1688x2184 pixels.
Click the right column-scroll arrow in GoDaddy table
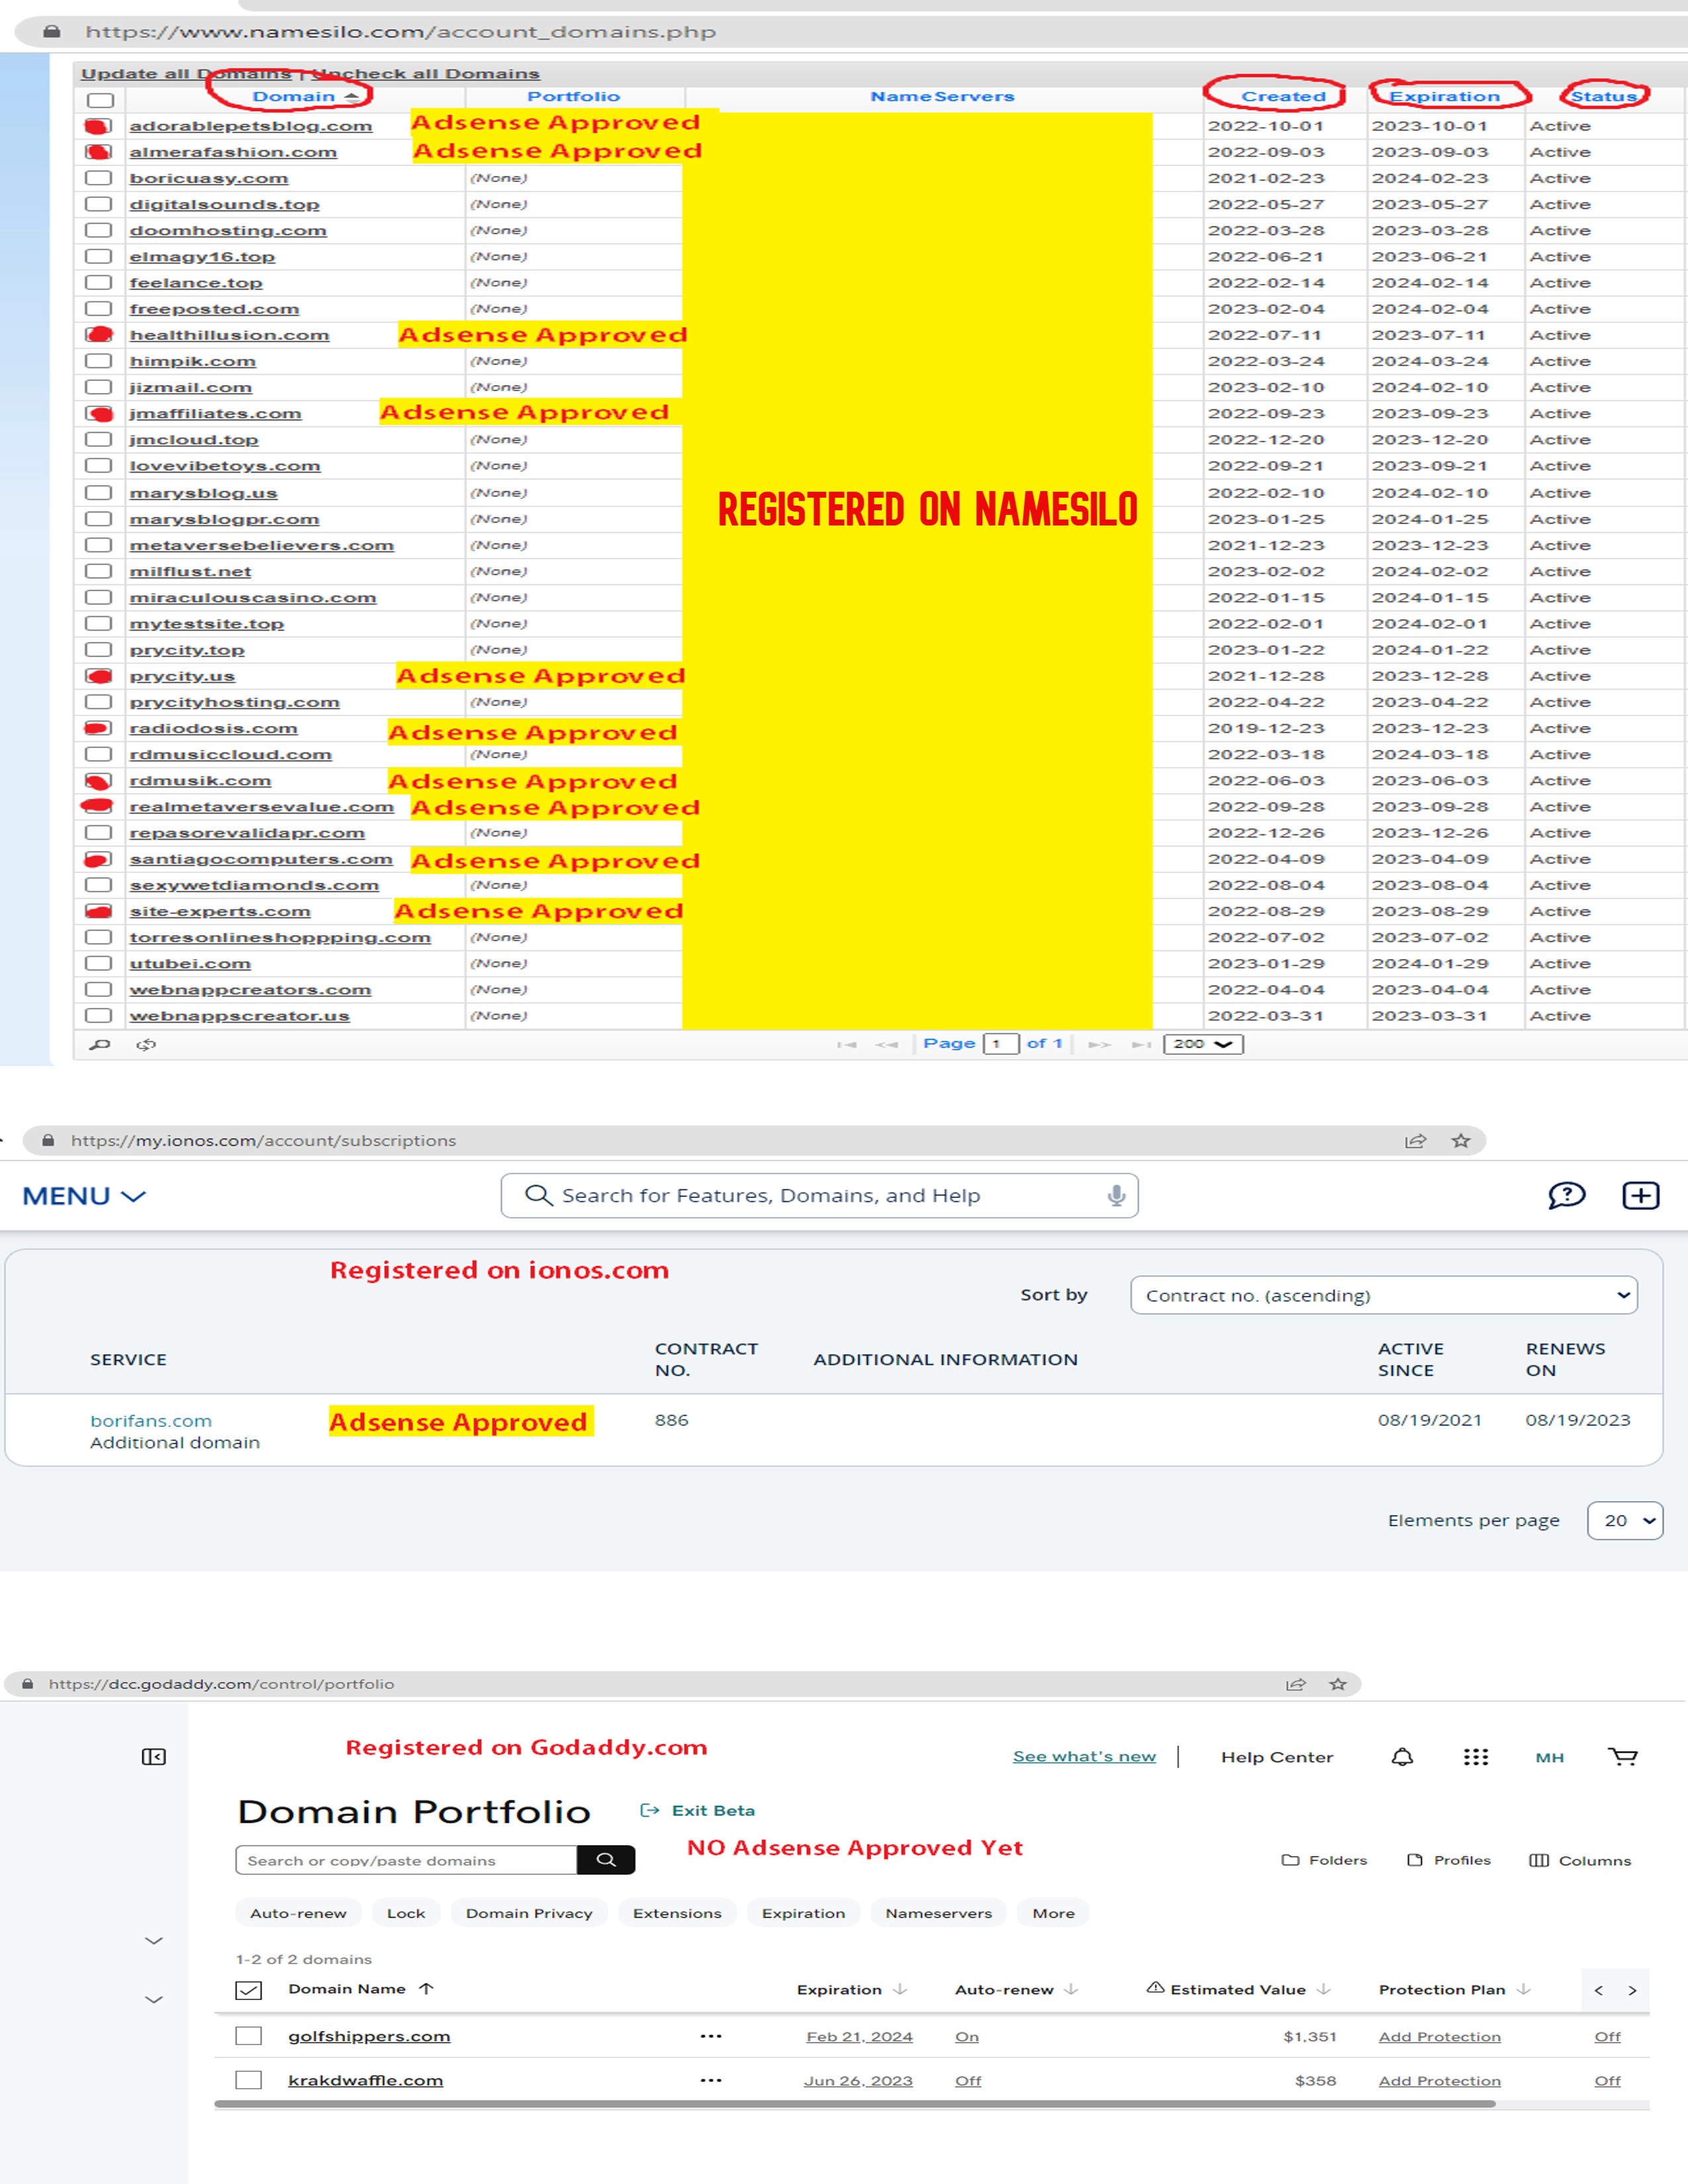pos(1632,1990)
